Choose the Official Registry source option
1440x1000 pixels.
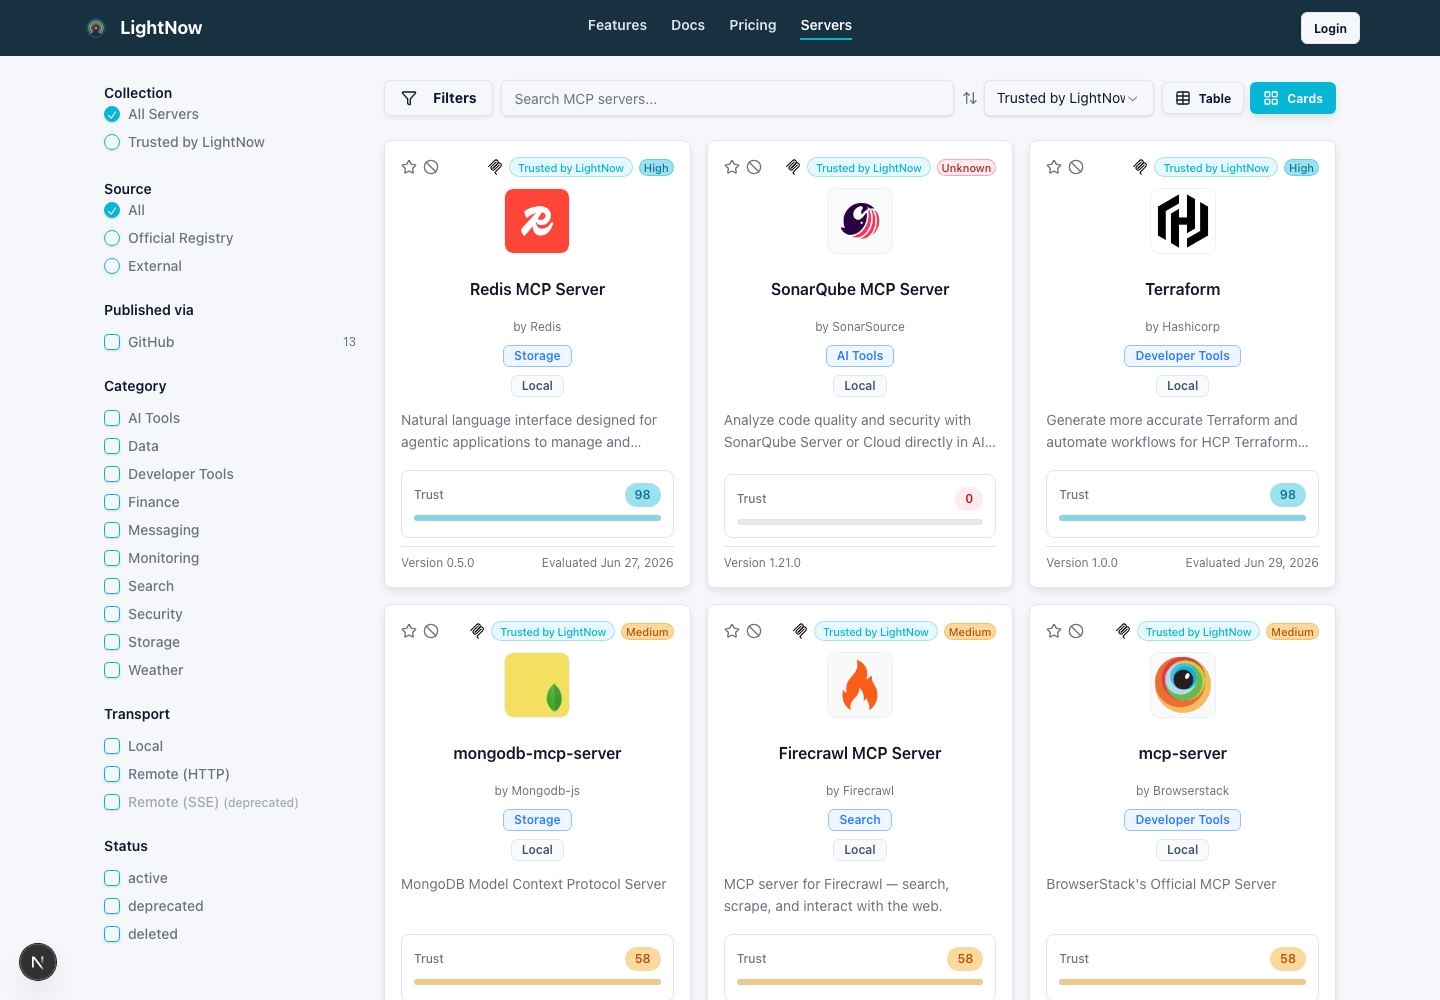tap(112, 238)
